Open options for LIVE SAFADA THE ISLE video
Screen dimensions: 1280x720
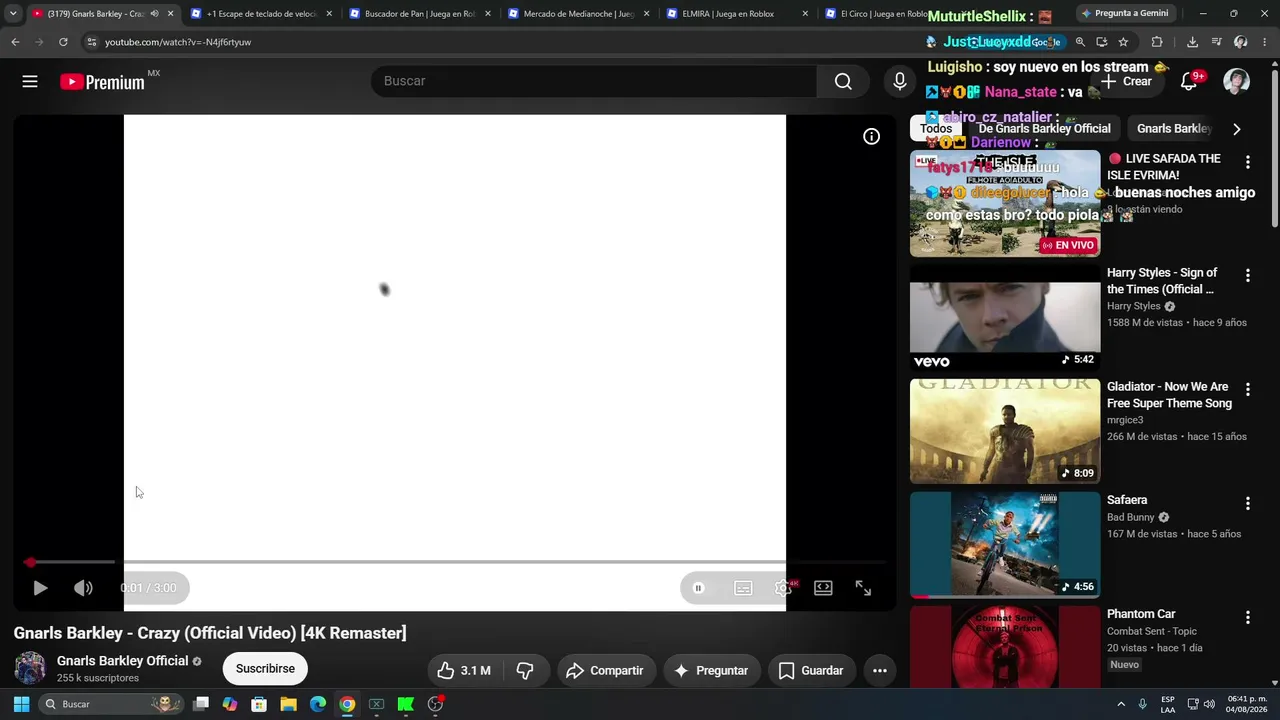[x=1247, y=162]
